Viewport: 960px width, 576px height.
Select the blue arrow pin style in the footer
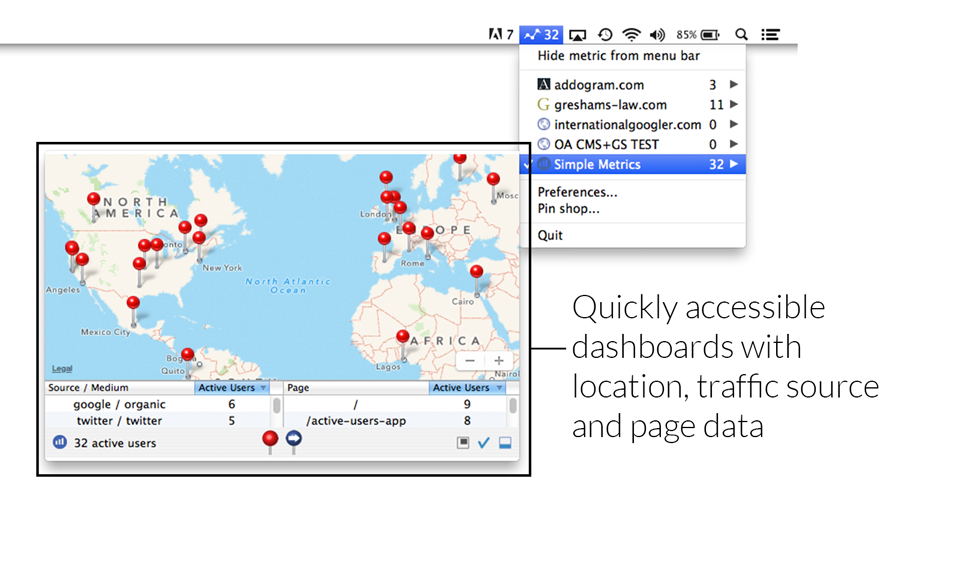[x=294, y=441]
